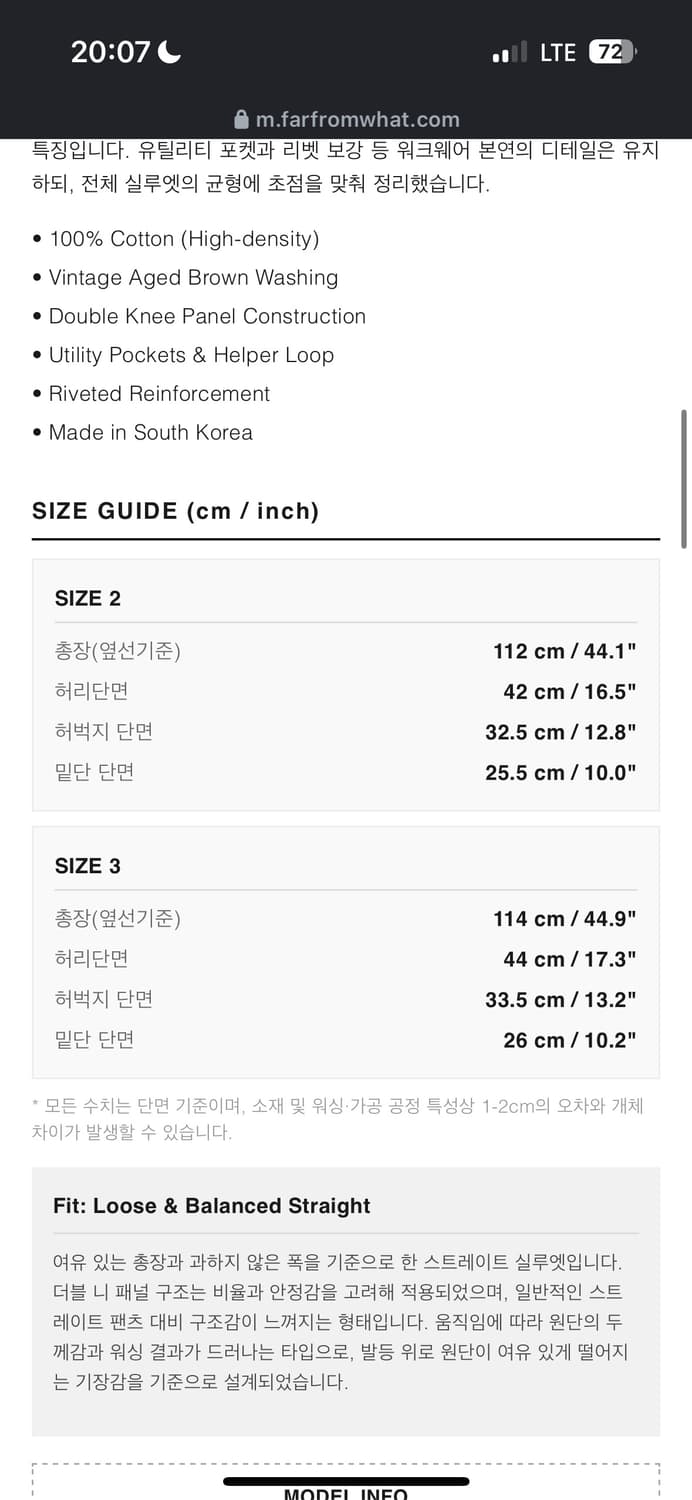The width and height of the screenshot is (692, 1500).
Task: Tap the 총장(옆선기준) row under SIZE 2
Action: [120, 650]
